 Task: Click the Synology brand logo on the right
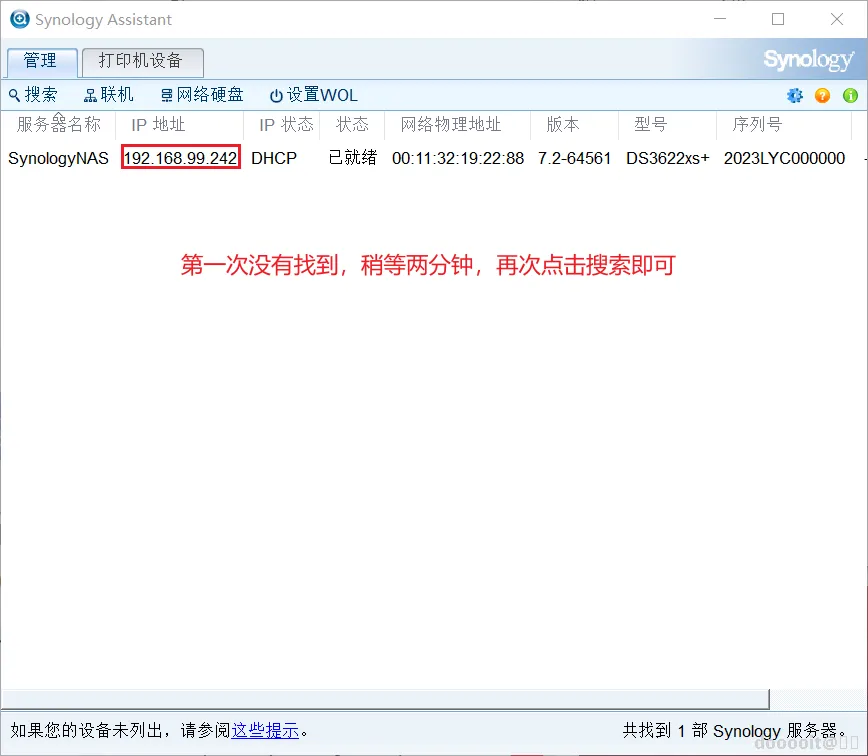tap(808, 59)
